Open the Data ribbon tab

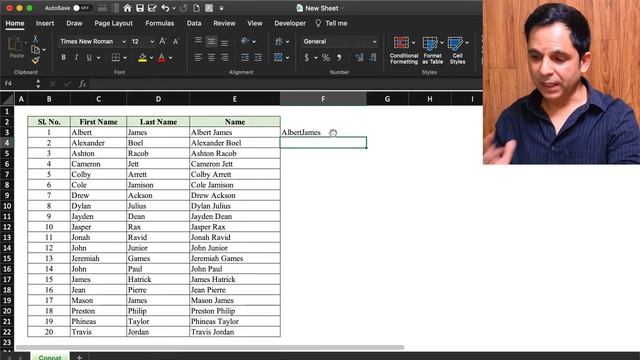(x=194, y=23)
